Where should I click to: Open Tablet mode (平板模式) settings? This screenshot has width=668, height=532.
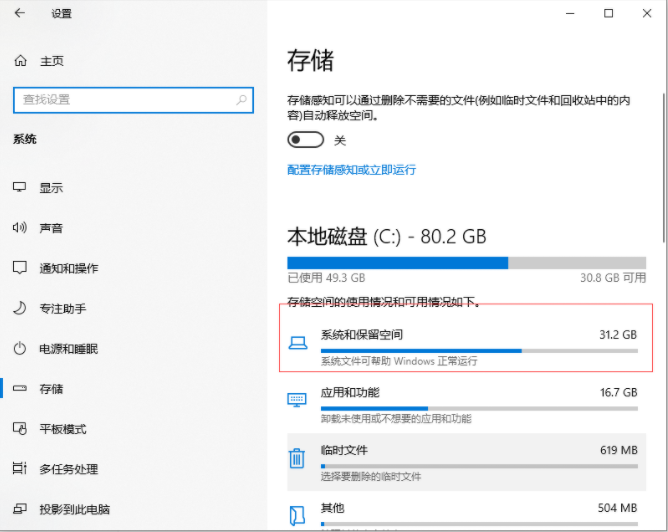pos(62,429)
